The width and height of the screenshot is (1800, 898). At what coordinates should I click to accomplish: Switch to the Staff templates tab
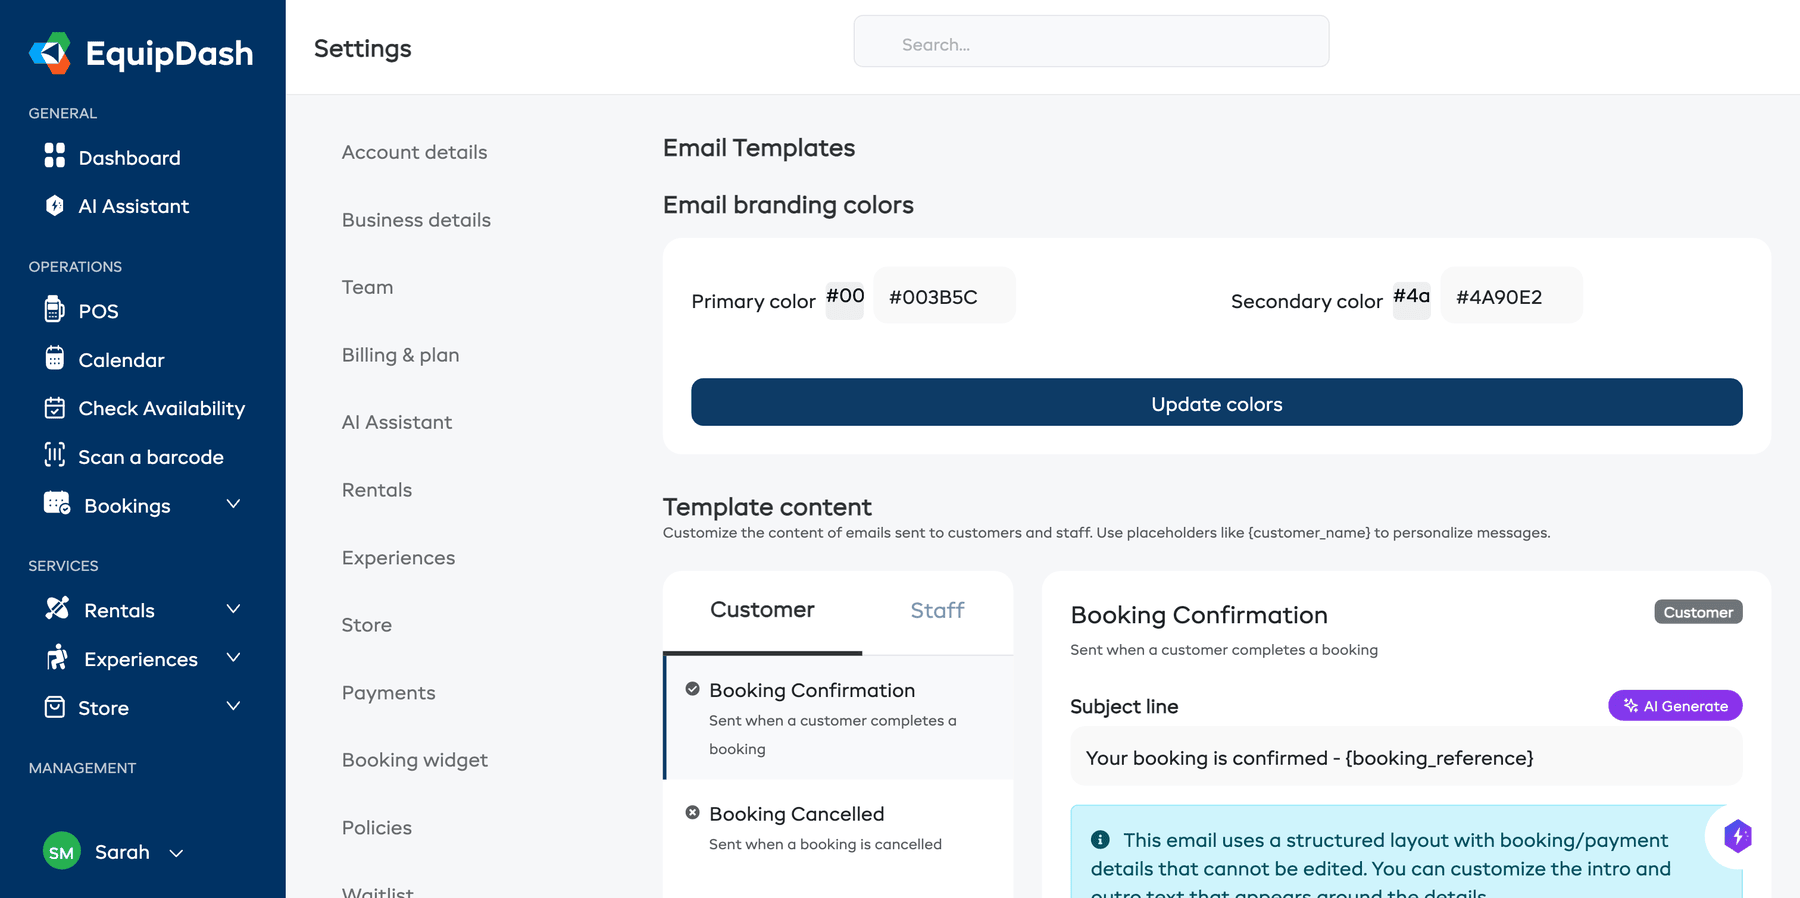click(x=937, y=611)
